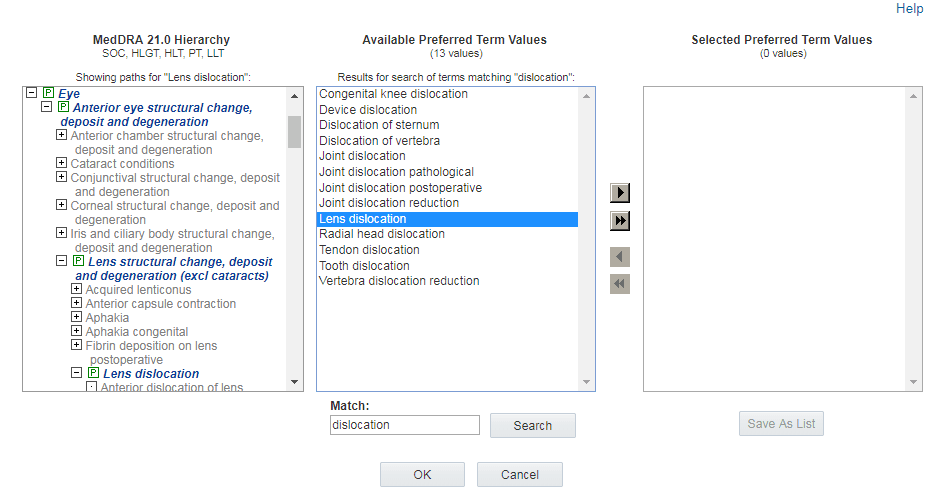Image resolution: width=931 pixels, height=491 pixels.
Task: Click remove all terms double-left-arrow button
Action: pyautogui.click(x=620, y=284)
